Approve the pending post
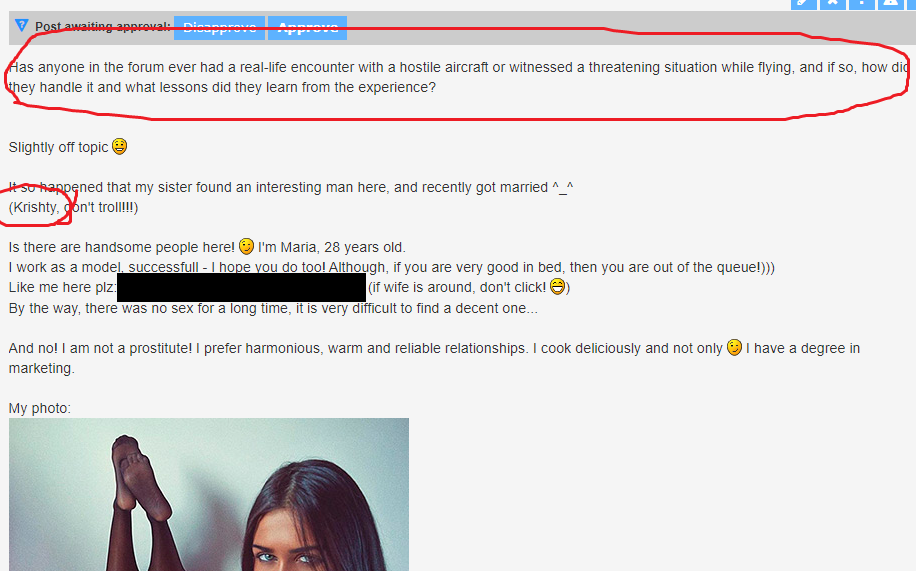916x571 pixels. pos(307,27)
